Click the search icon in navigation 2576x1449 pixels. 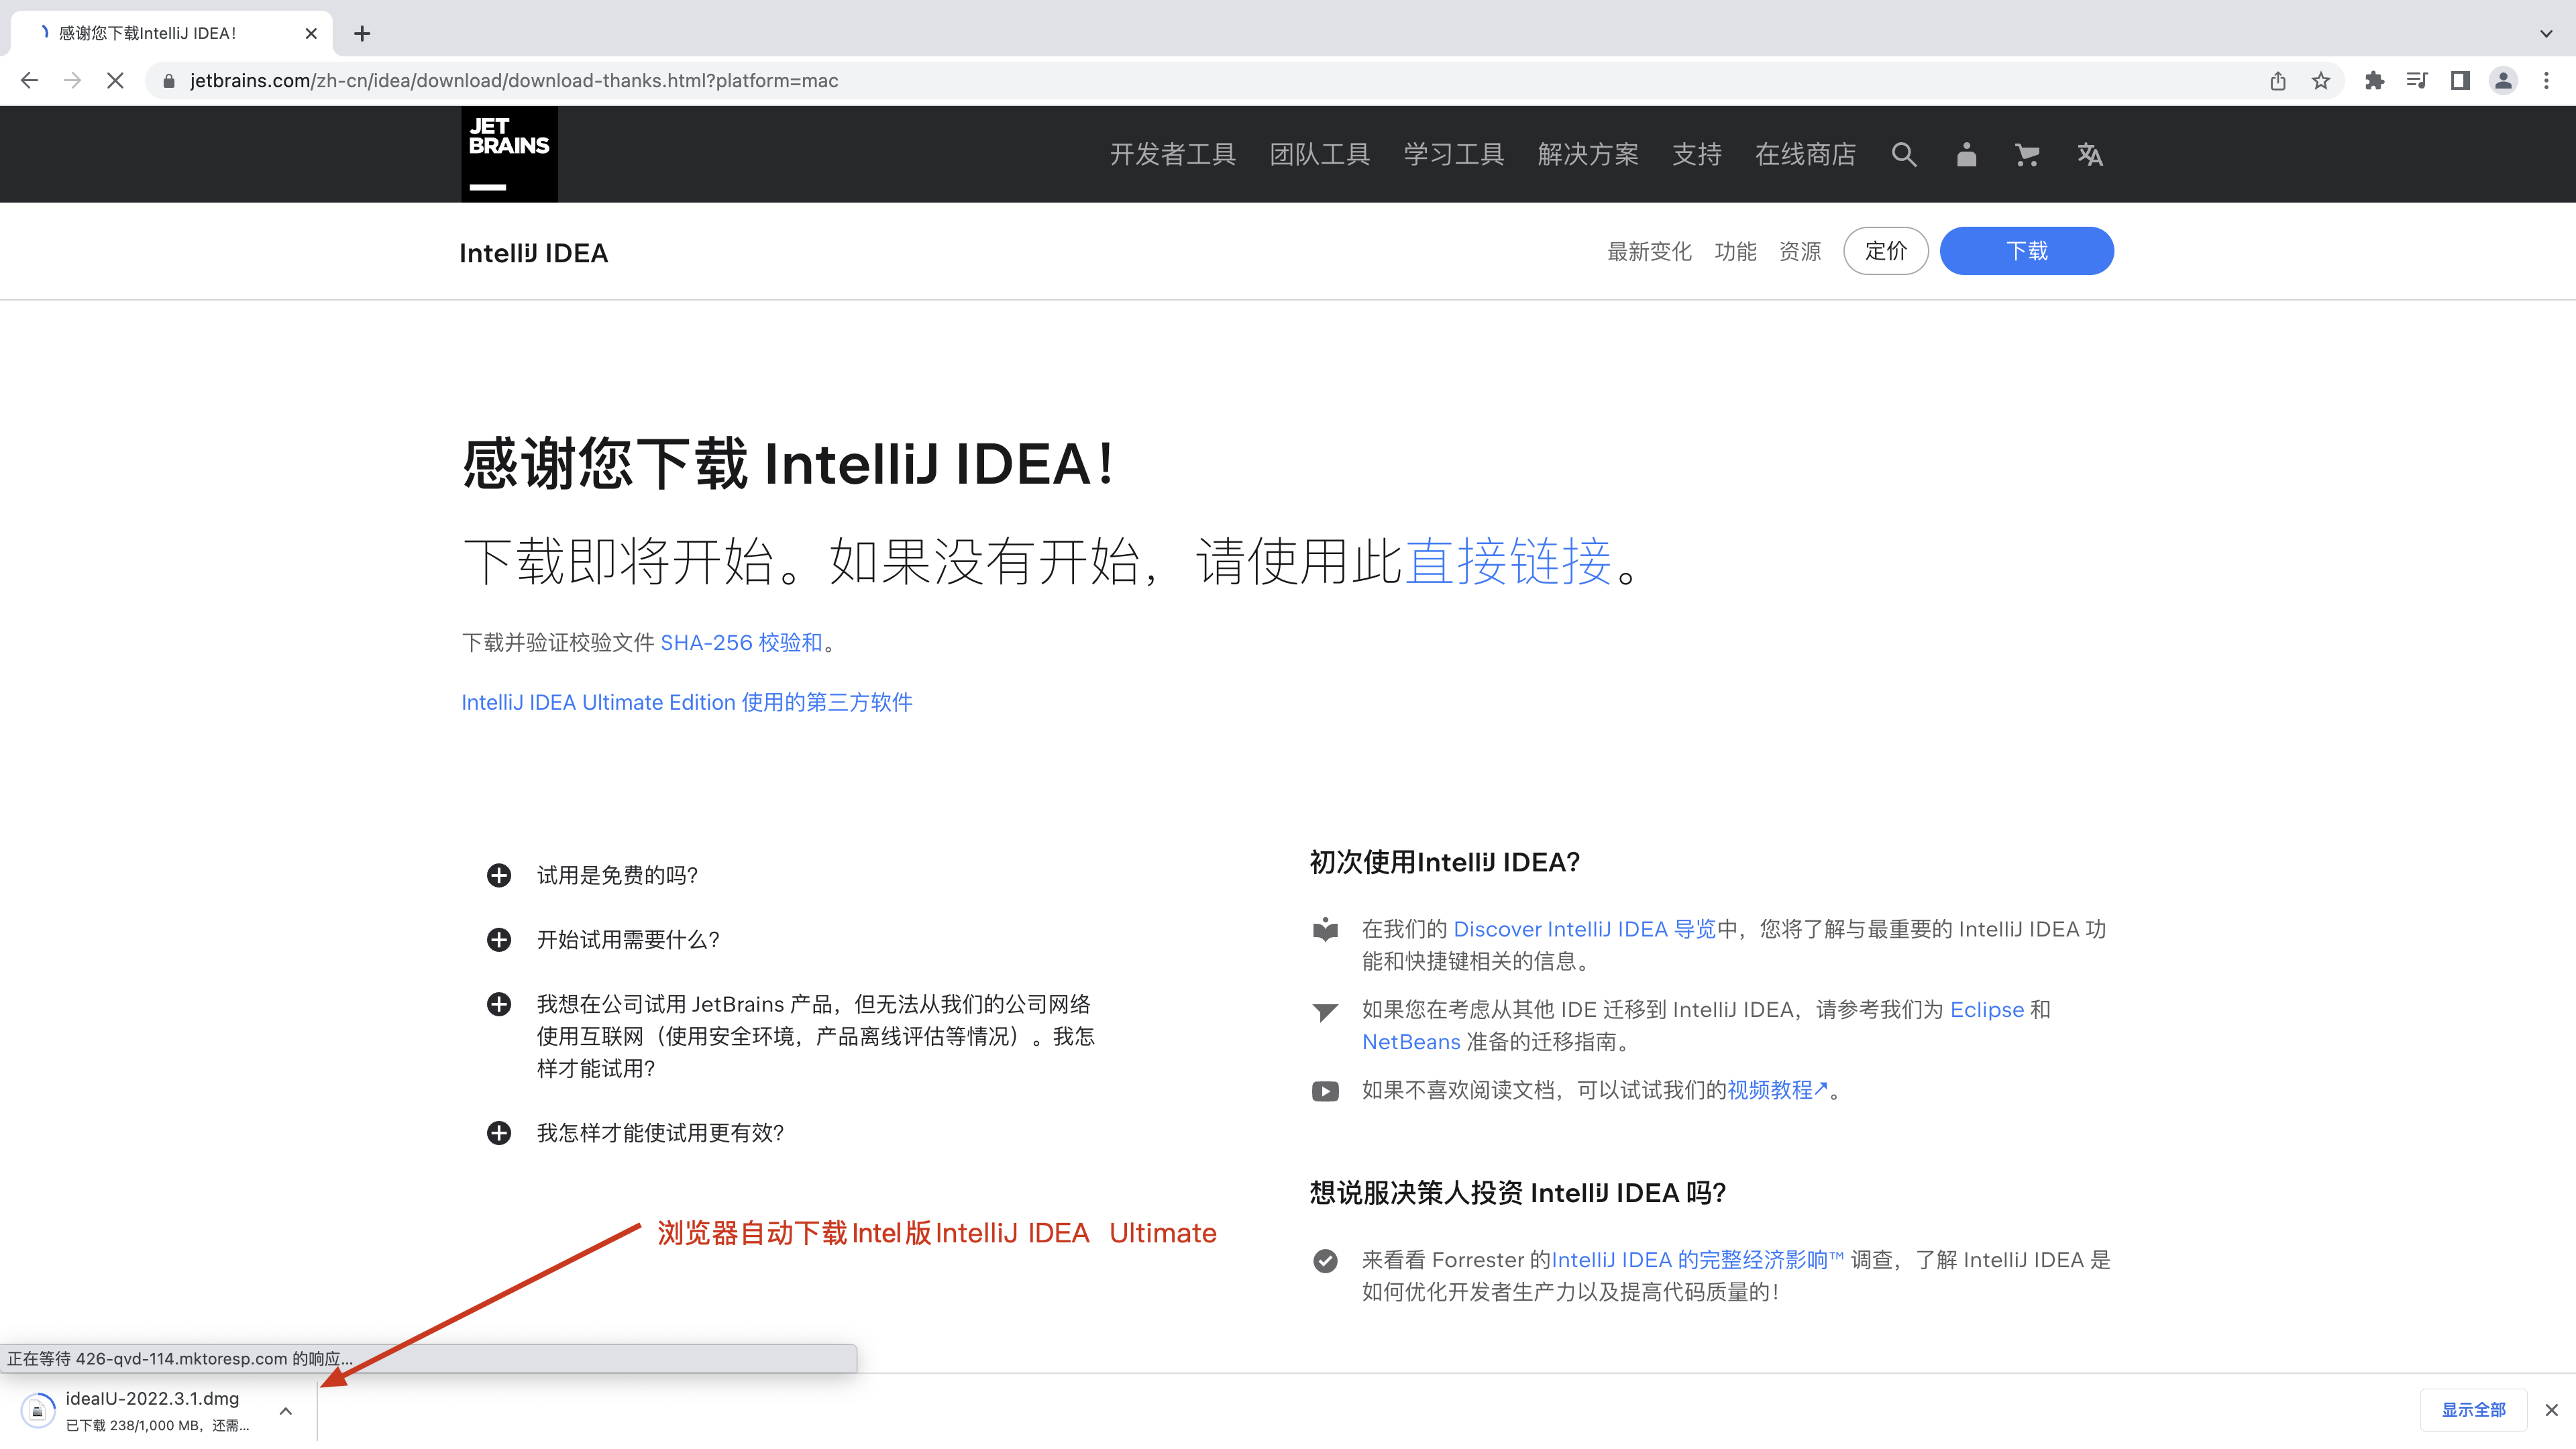[1904, 154]
